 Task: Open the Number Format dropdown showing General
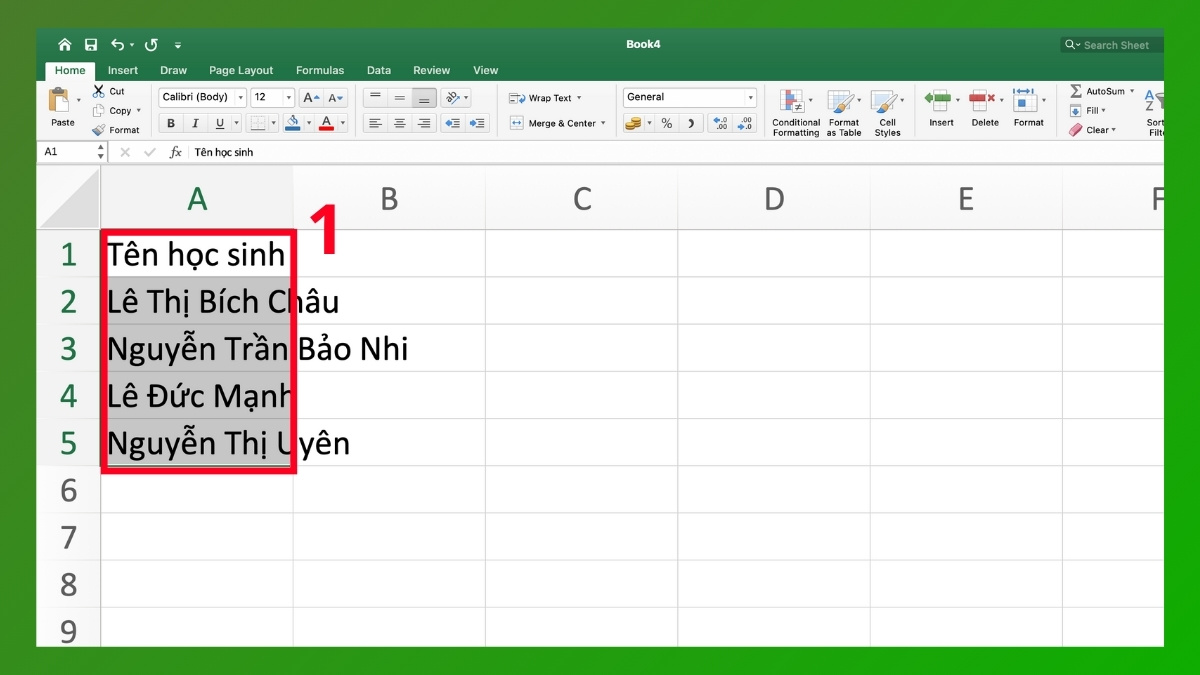689,97
